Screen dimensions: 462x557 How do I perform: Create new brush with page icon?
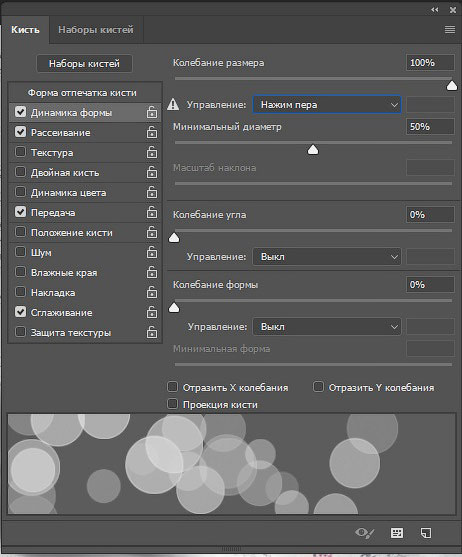(x=426, y=533)
